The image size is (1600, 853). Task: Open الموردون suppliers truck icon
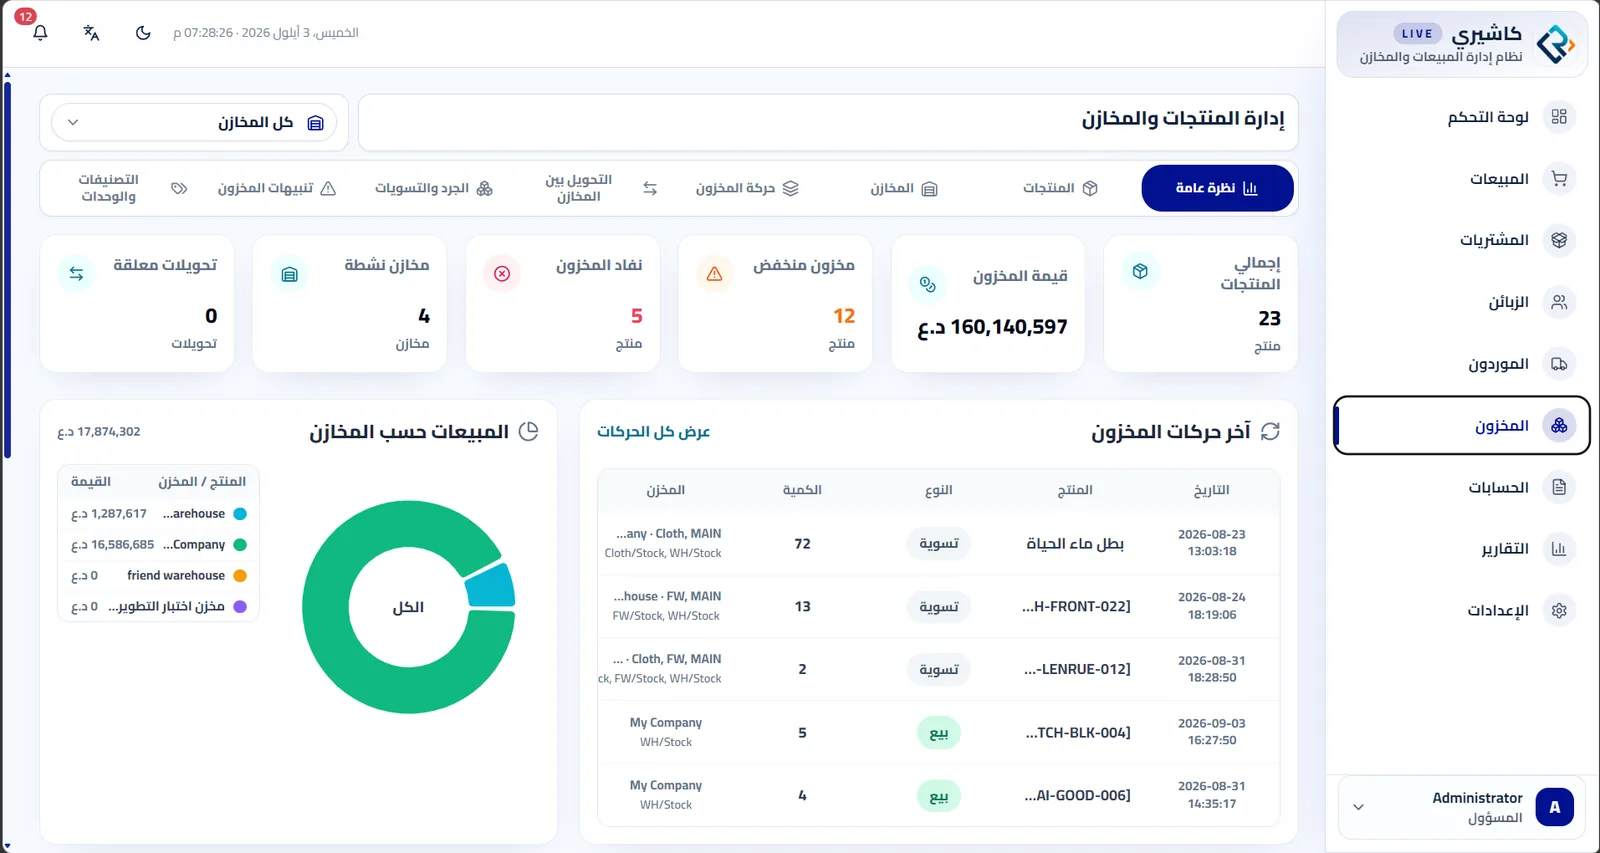[1559, 364]
